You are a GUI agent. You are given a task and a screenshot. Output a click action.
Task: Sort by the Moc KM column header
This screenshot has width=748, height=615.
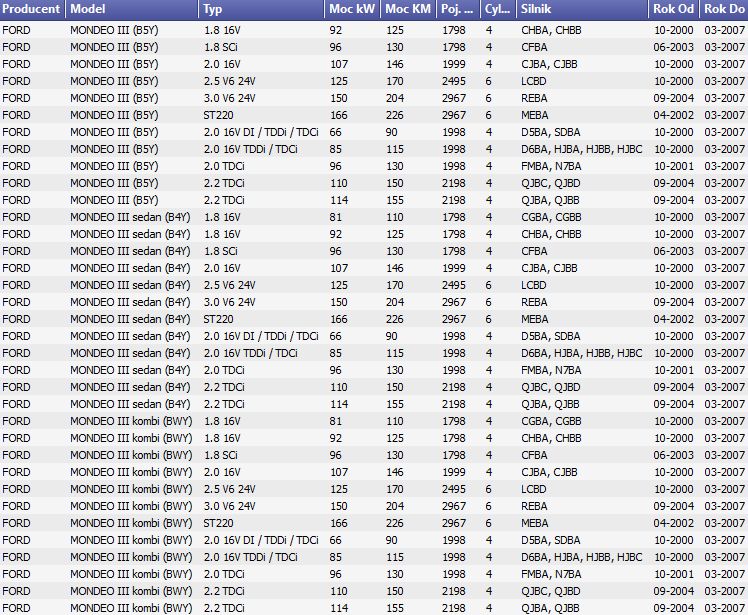tap(408, 9)
